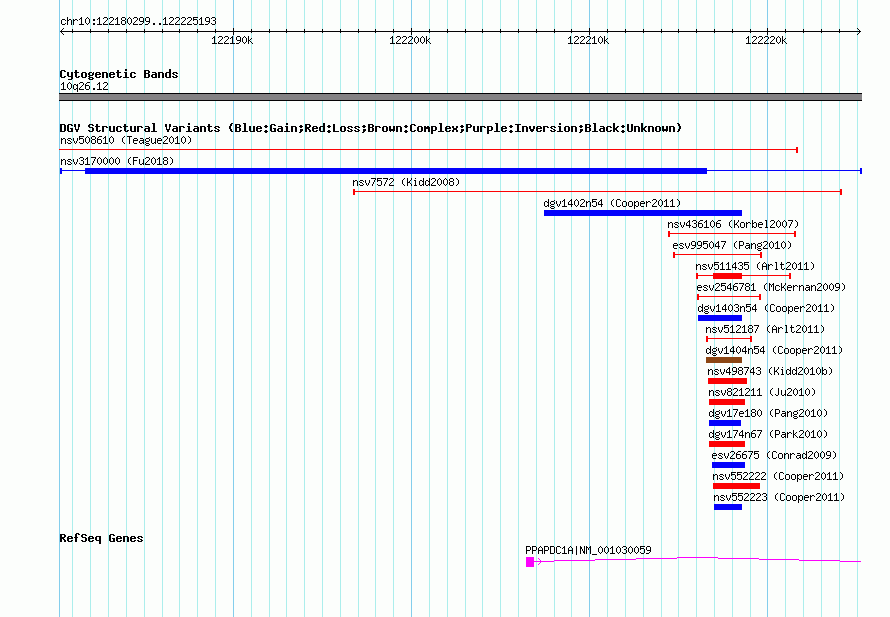
Task: Click the 10q26.12 cytogenetic band label
Action: [x=84, y=86]
